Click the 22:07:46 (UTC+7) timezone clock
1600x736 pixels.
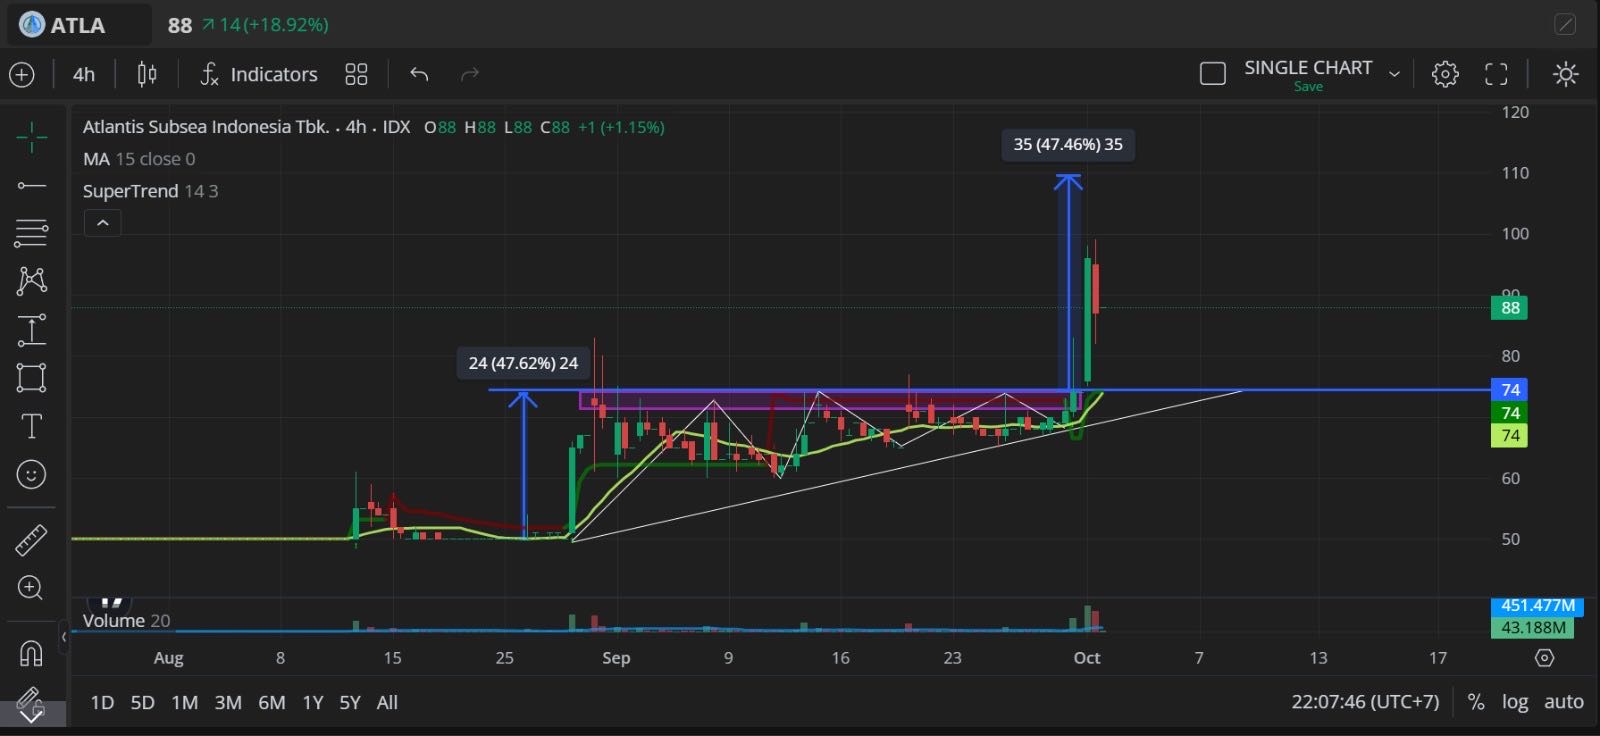click(1365, 702)
